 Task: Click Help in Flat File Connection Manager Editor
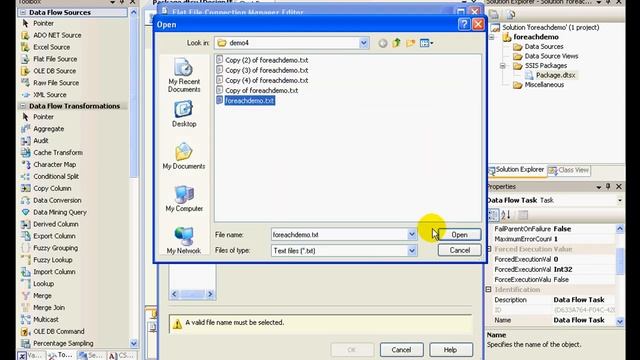451,350
